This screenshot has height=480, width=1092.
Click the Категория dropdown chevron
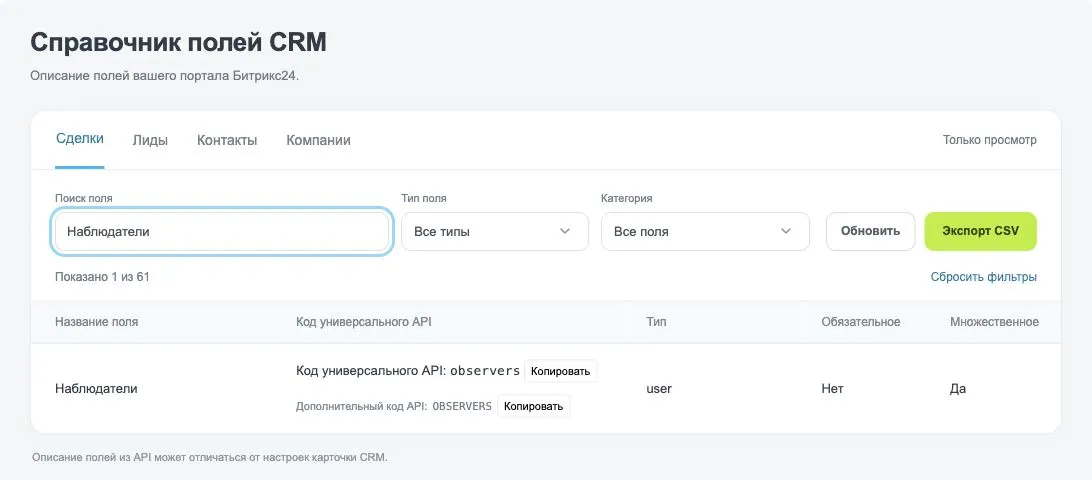click(786, 231)
